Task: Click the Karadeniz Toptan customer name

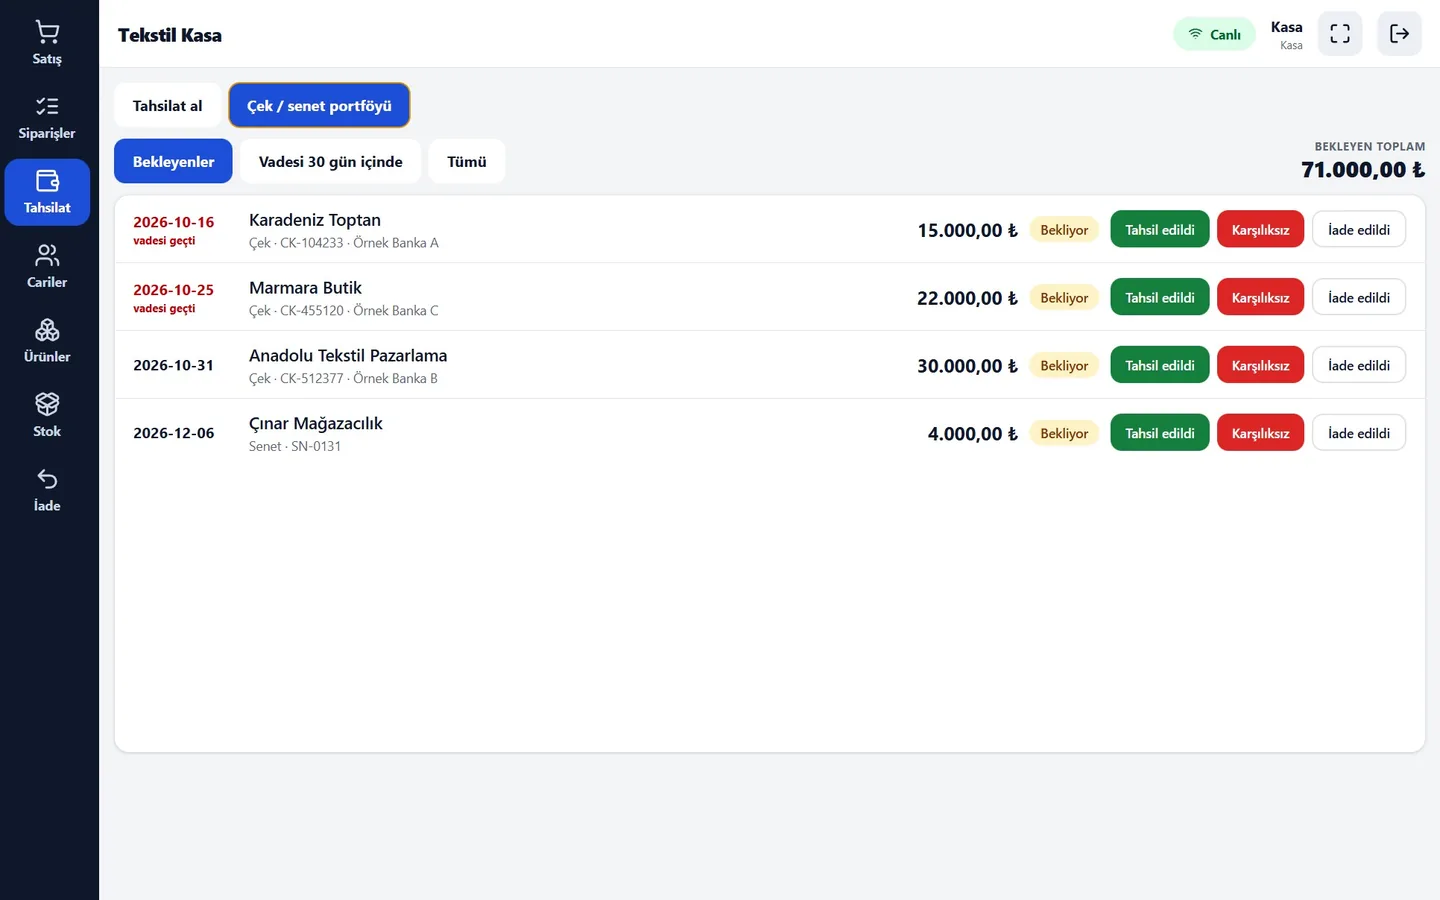Action: pyautogui.click(x=315, y=220)
